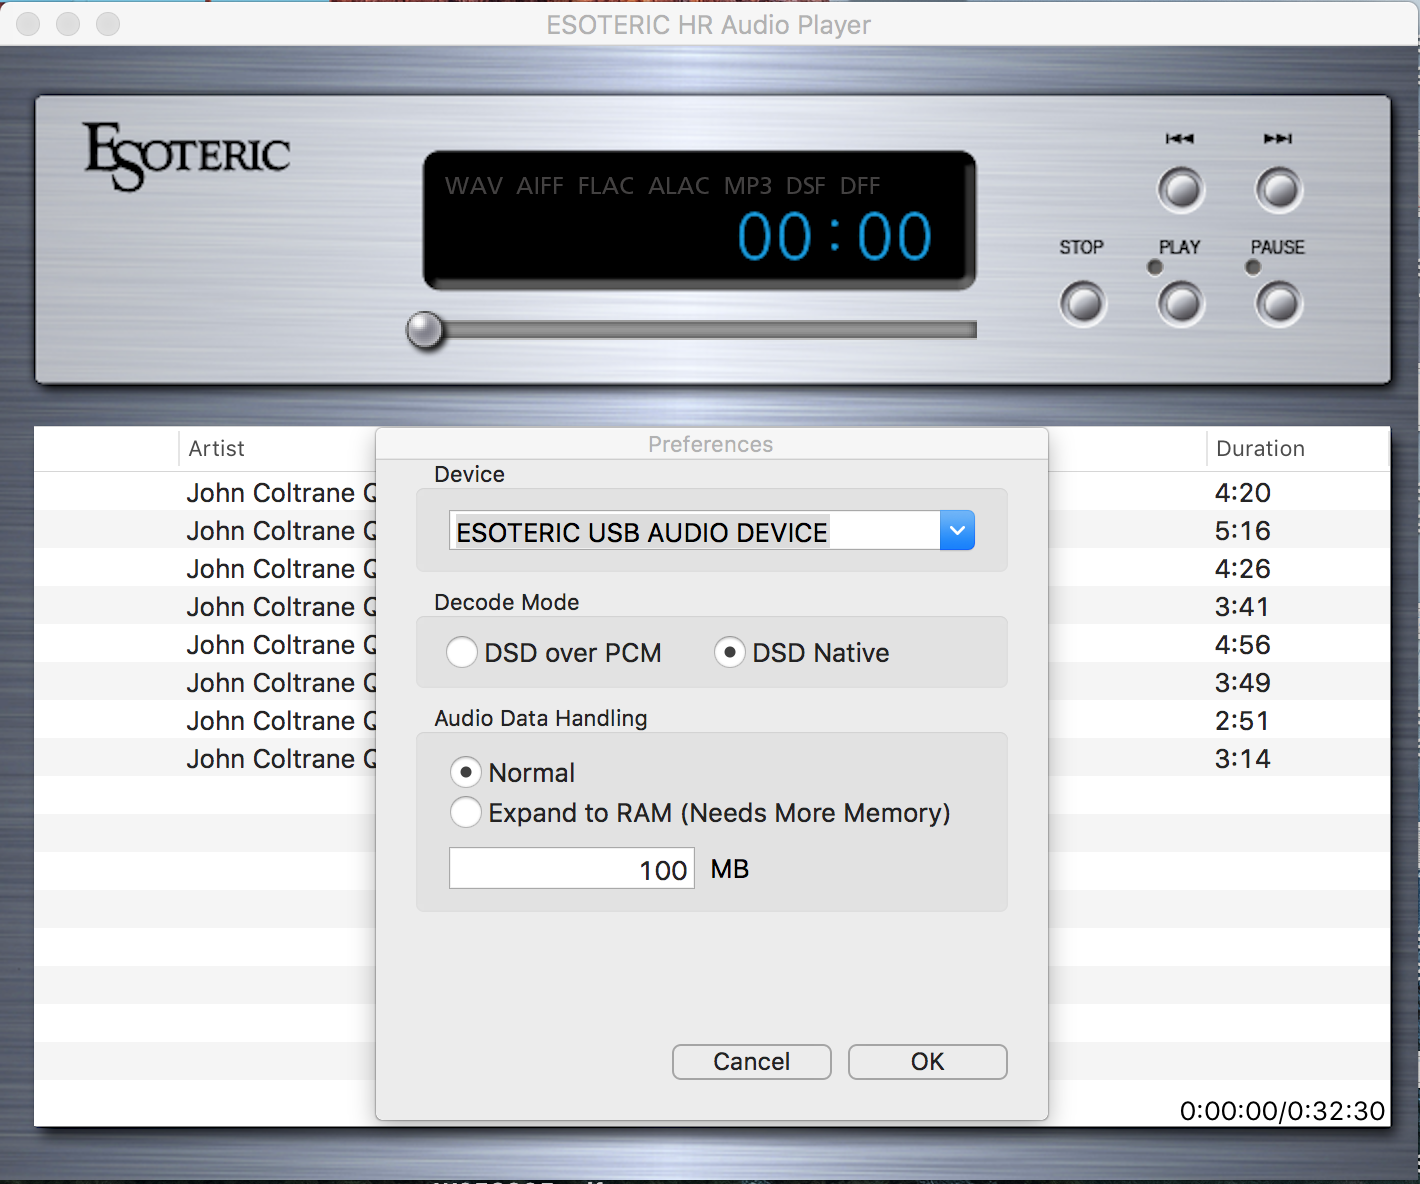Skip to previous track knob
Screen dimensions: 1420x1184
(x=1181, y=190)
